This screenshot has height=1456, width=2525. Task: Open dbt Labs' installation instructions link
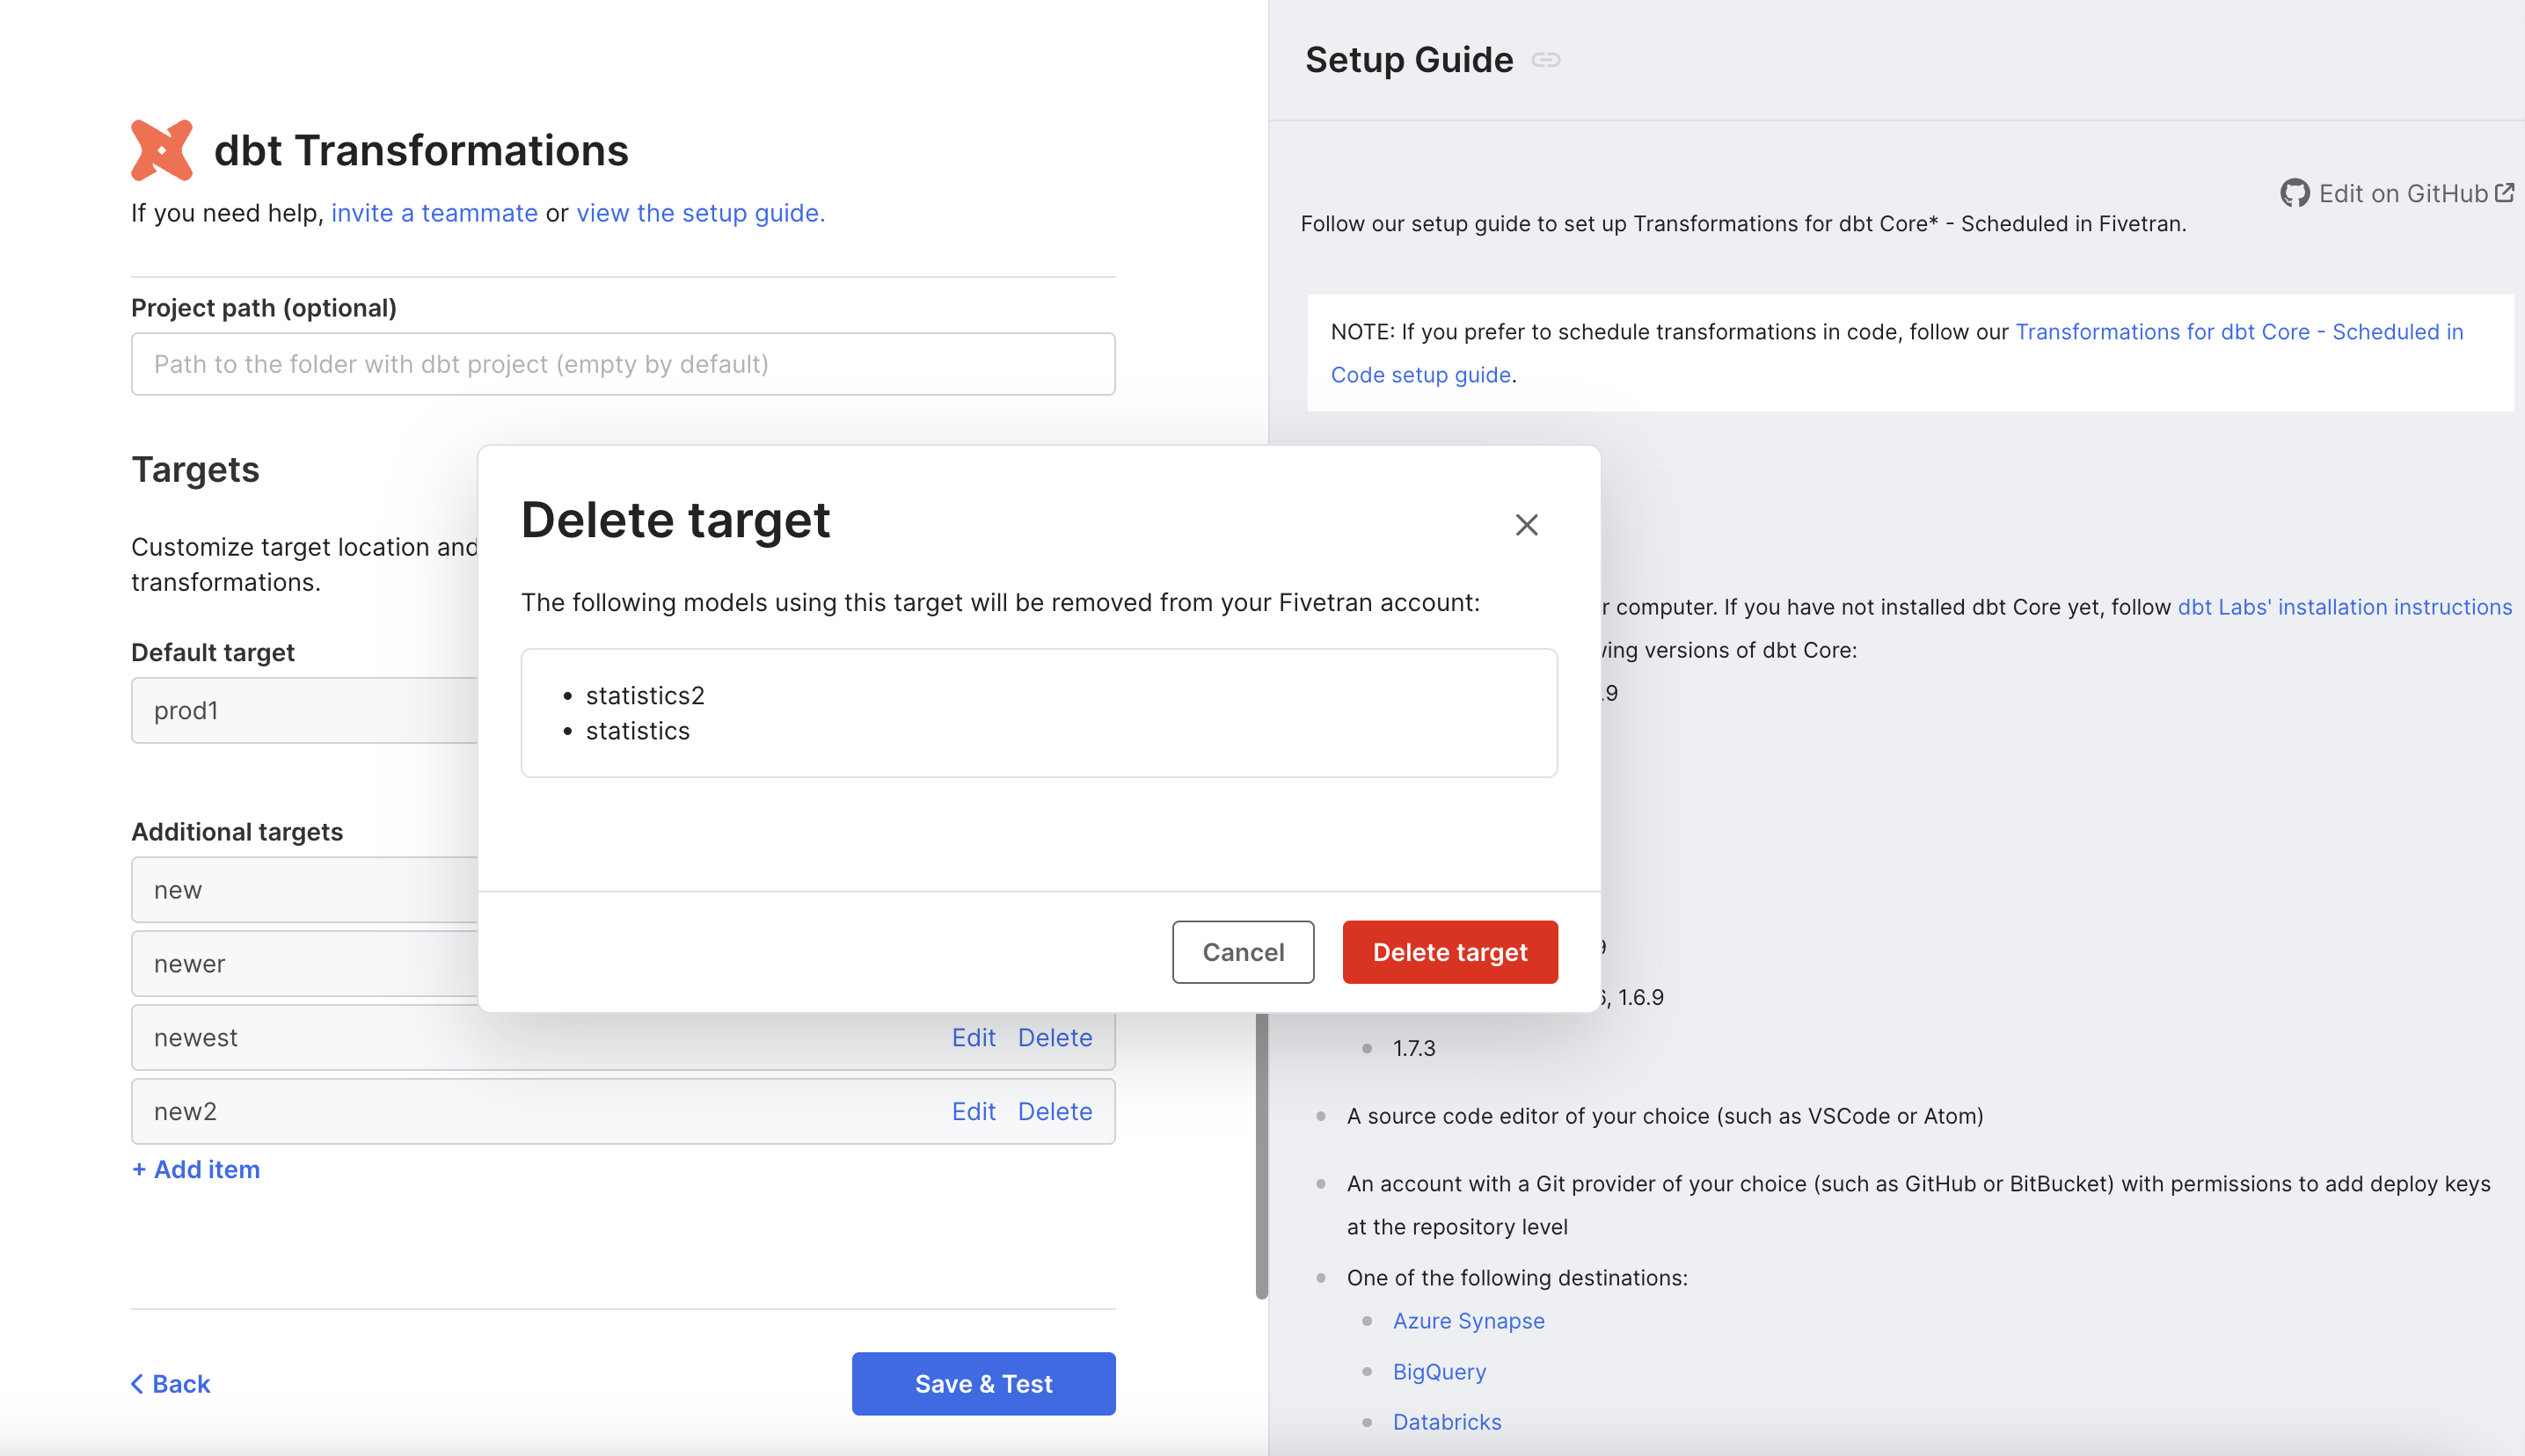[x=2344, y=607]
